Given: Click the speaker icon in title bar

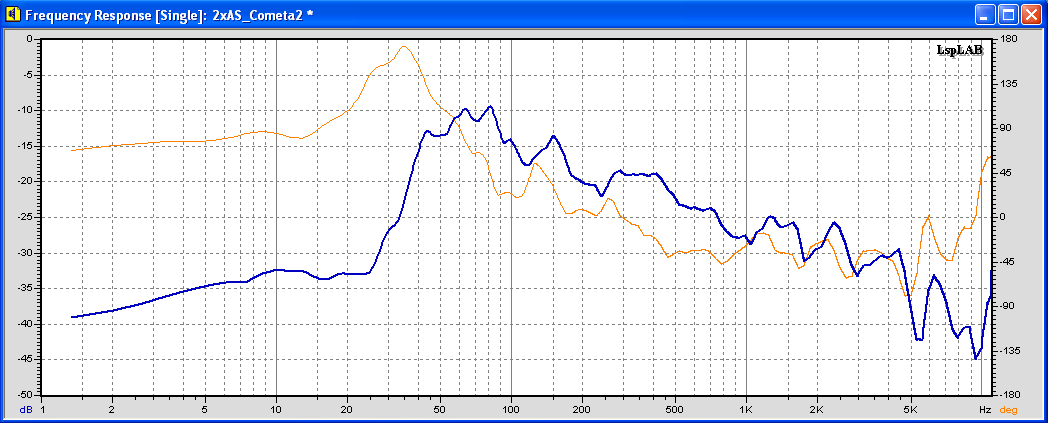Looking at the screenshot, I should tap(12, 14).
